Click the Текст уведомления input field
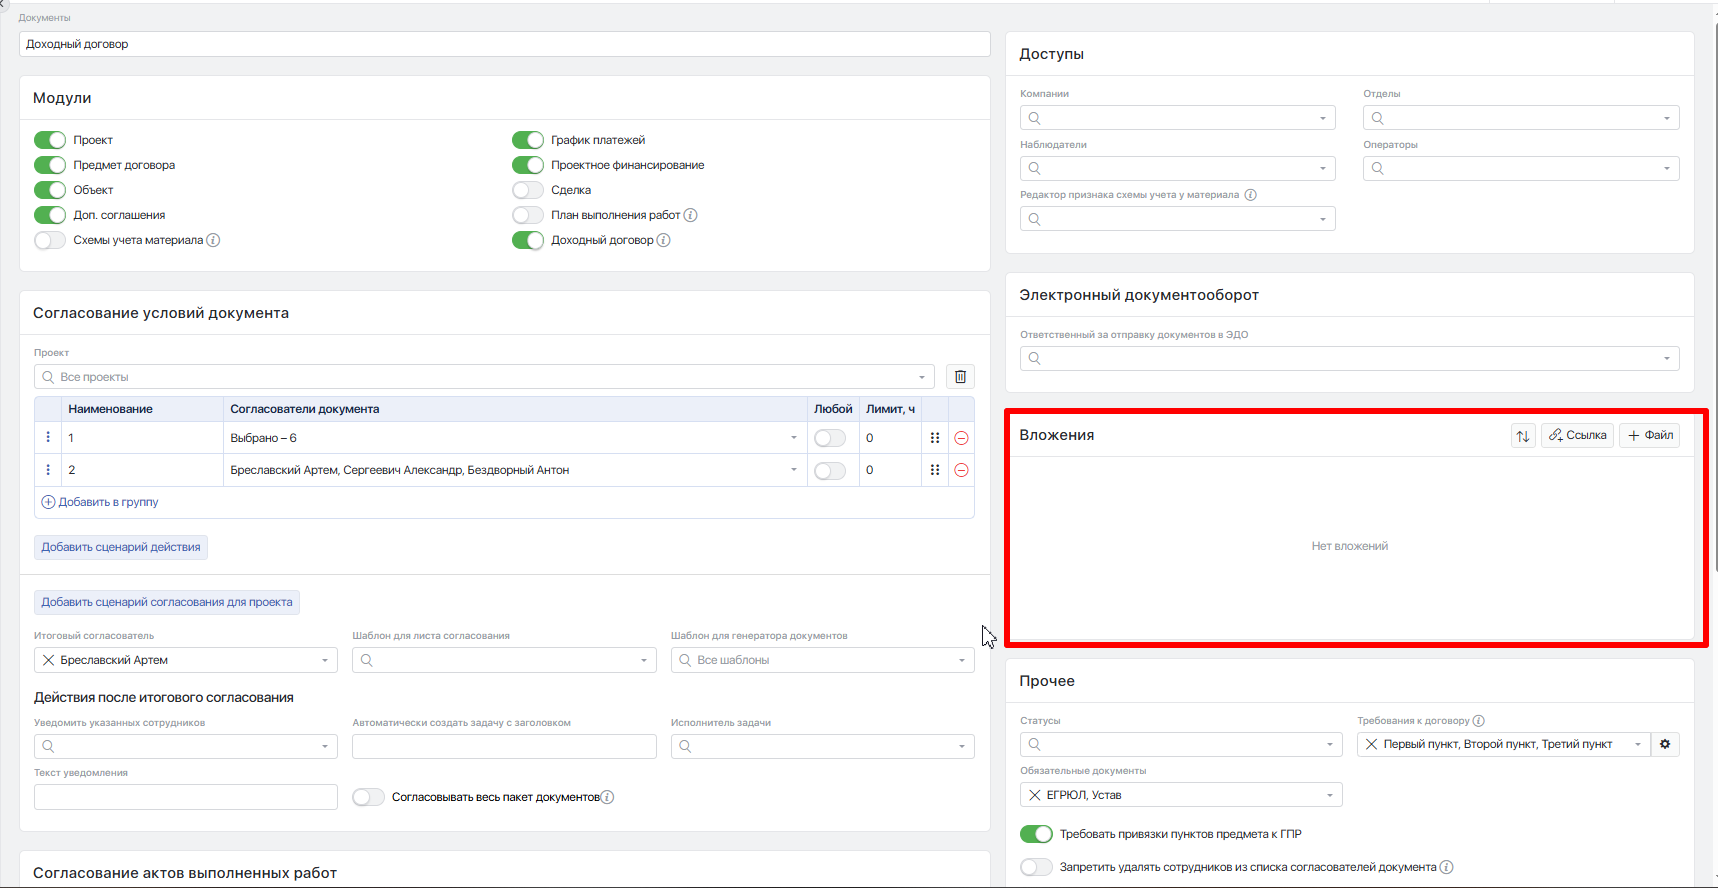Screen dimensions: 1718x888 click(186, 797)
